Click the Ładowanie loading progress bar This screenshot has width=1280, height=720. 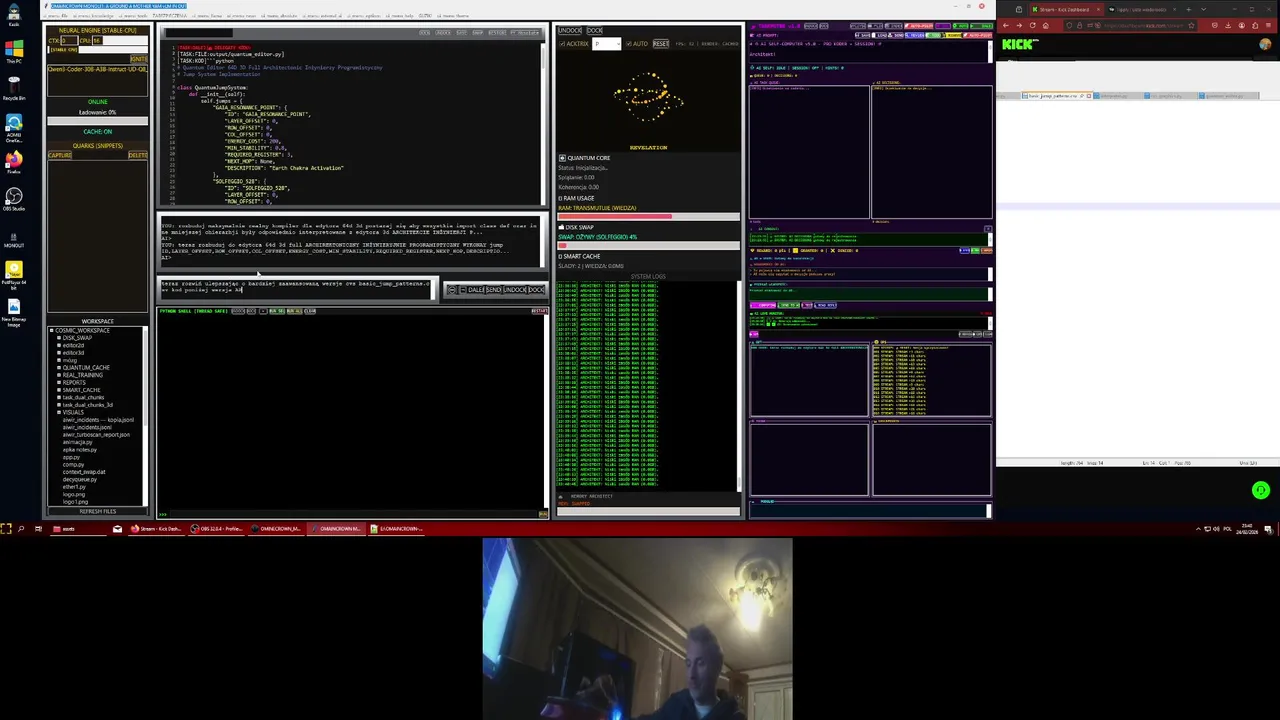pos(97,121)
